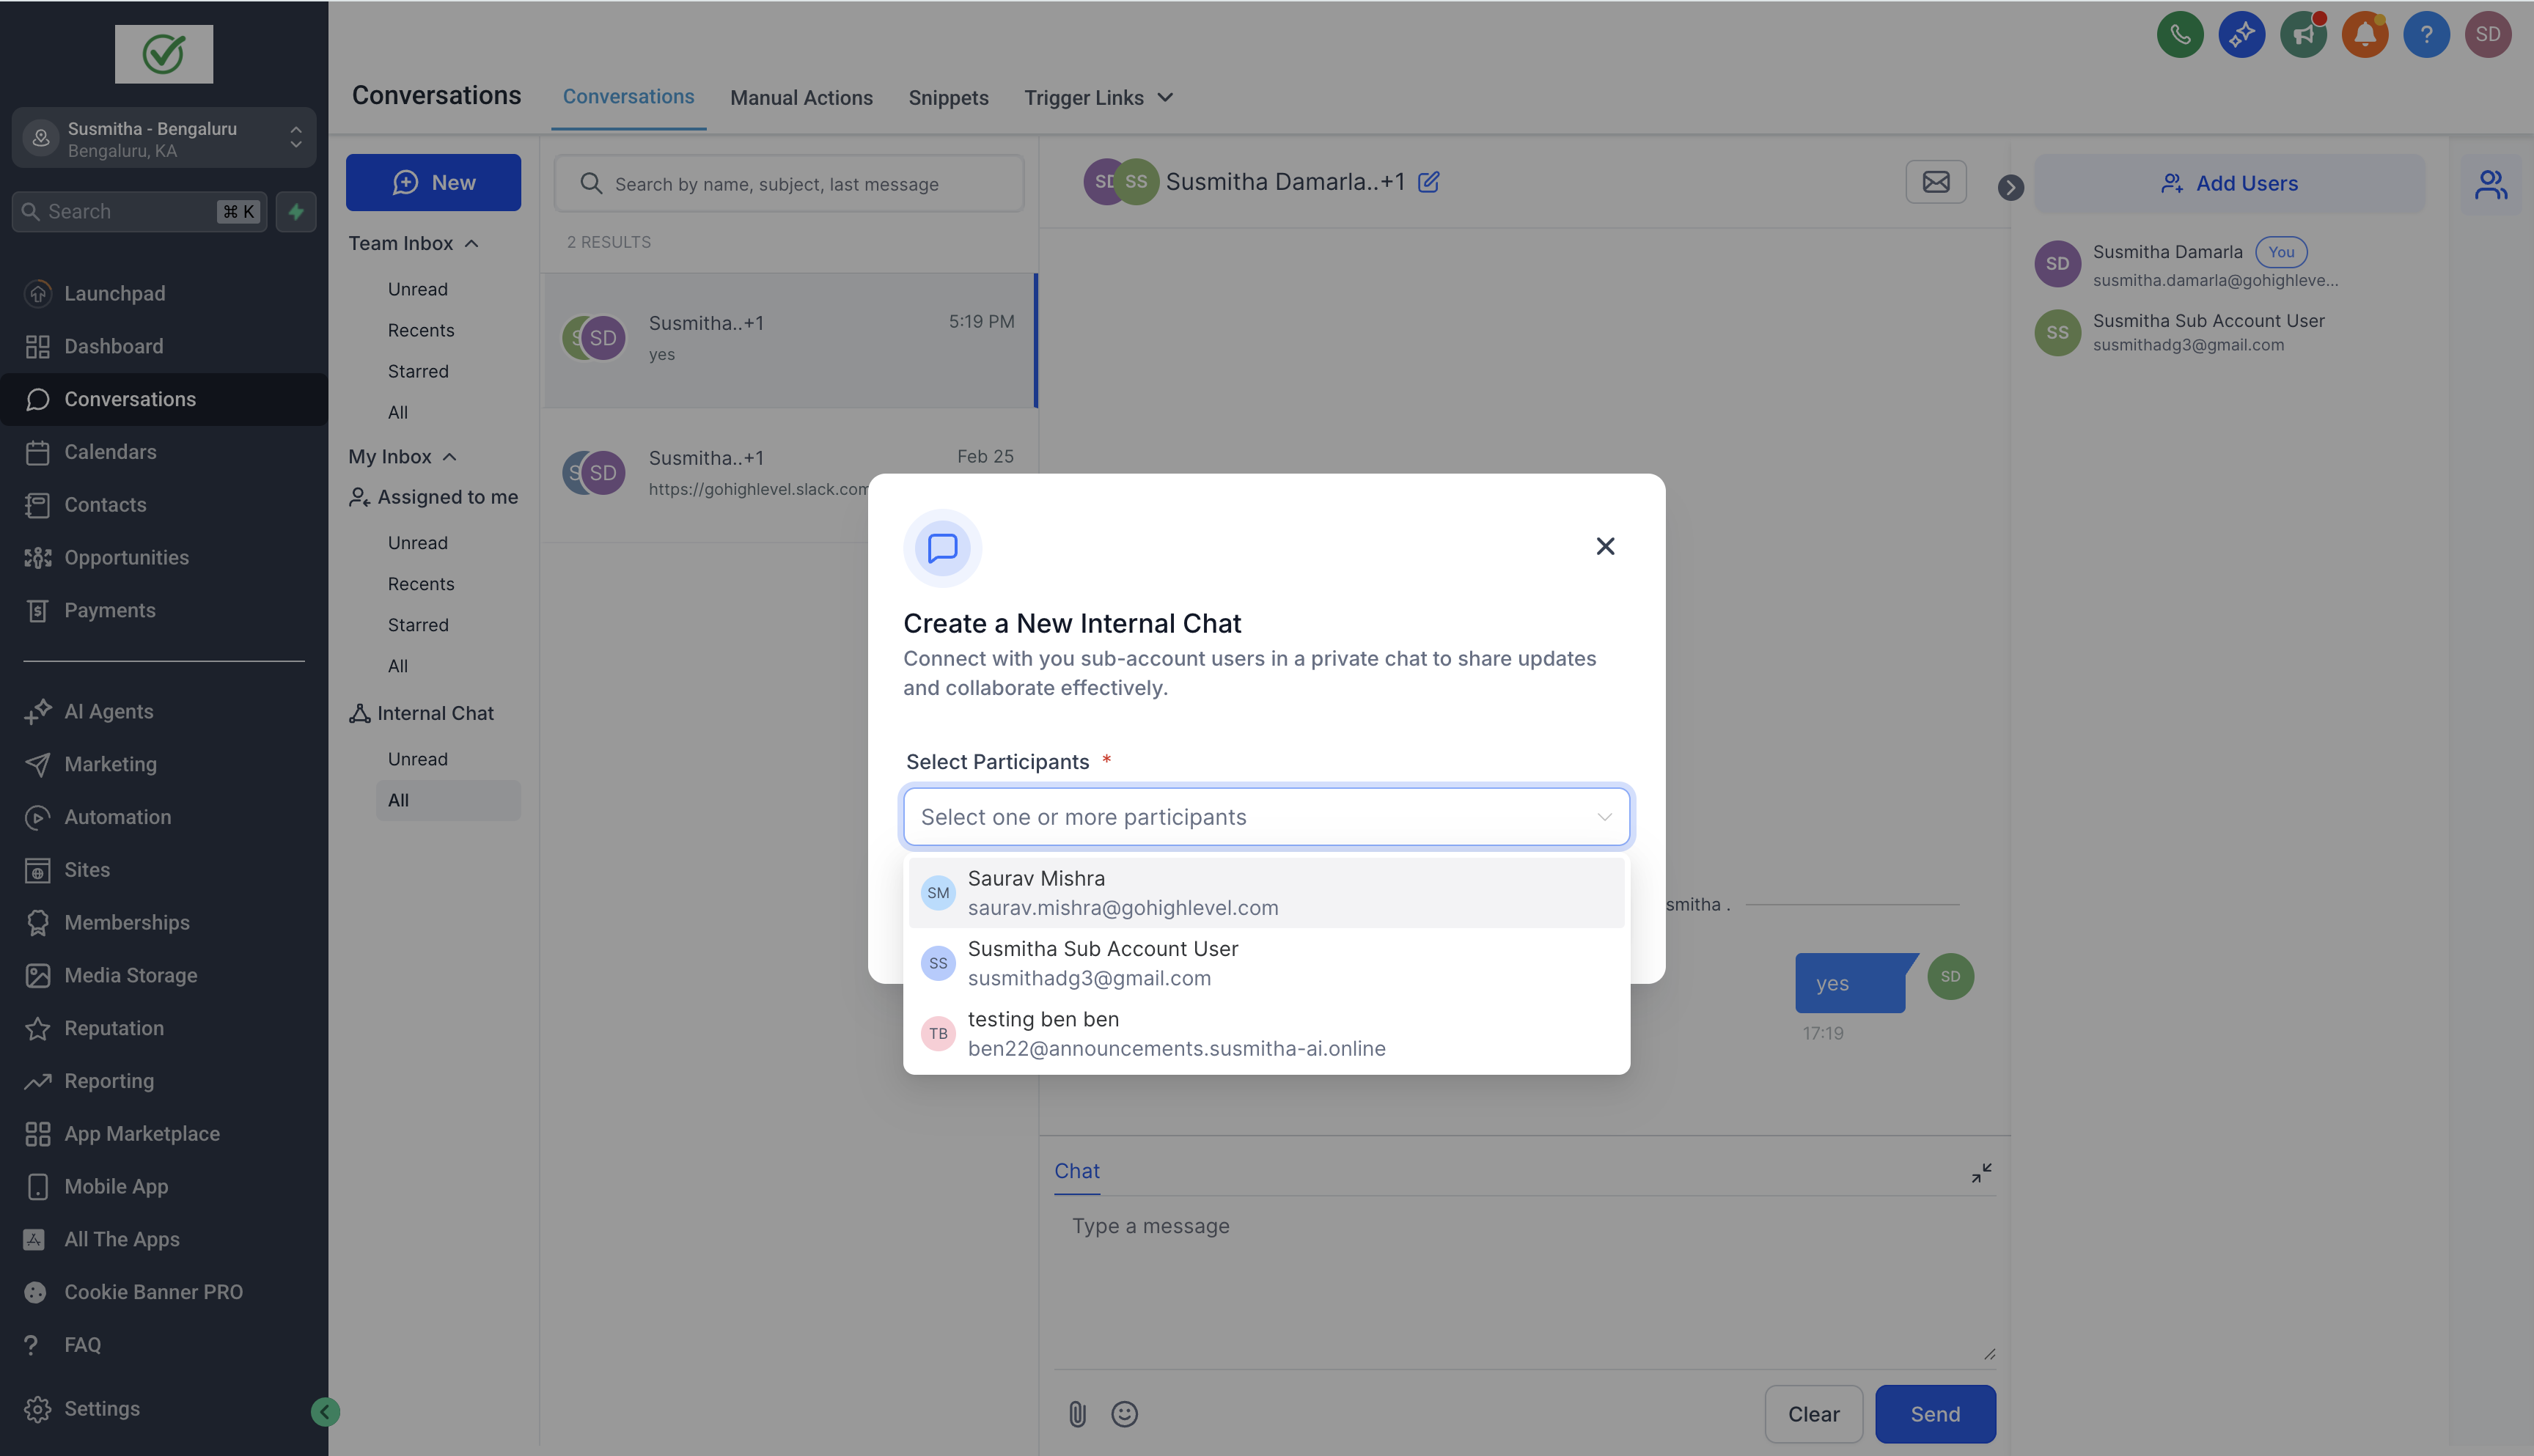2534x1456 pixels.
Task: Click the New button to start a conversation
Action: 433,182
